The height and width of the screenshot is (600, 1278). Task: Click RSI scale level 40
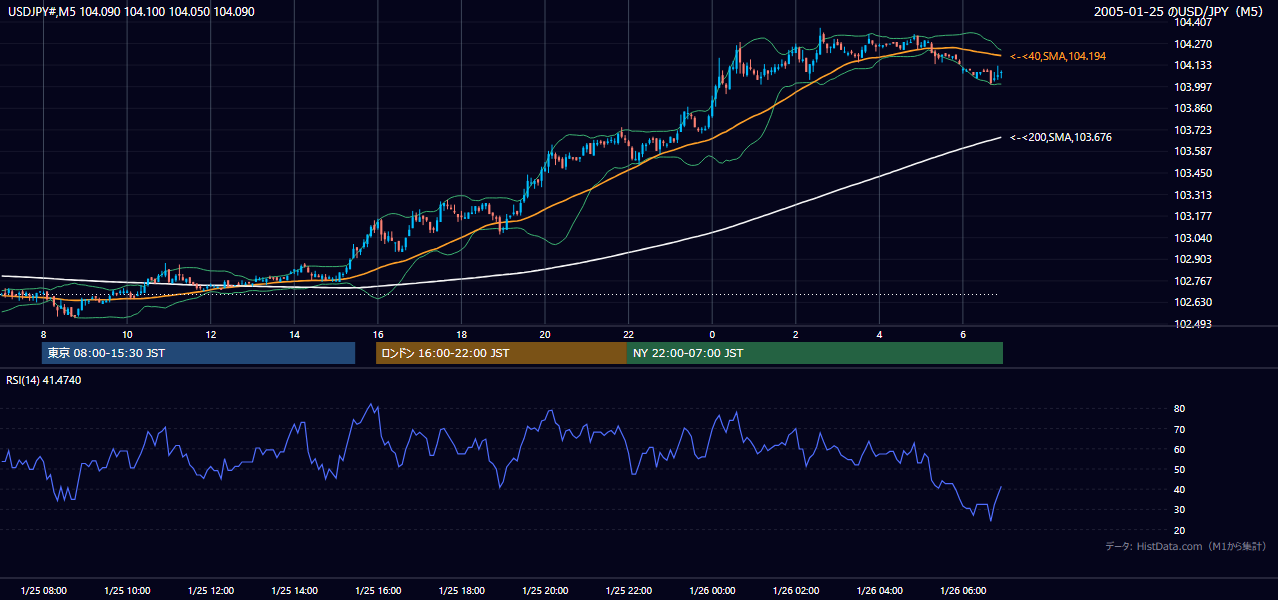(1180, 489)
